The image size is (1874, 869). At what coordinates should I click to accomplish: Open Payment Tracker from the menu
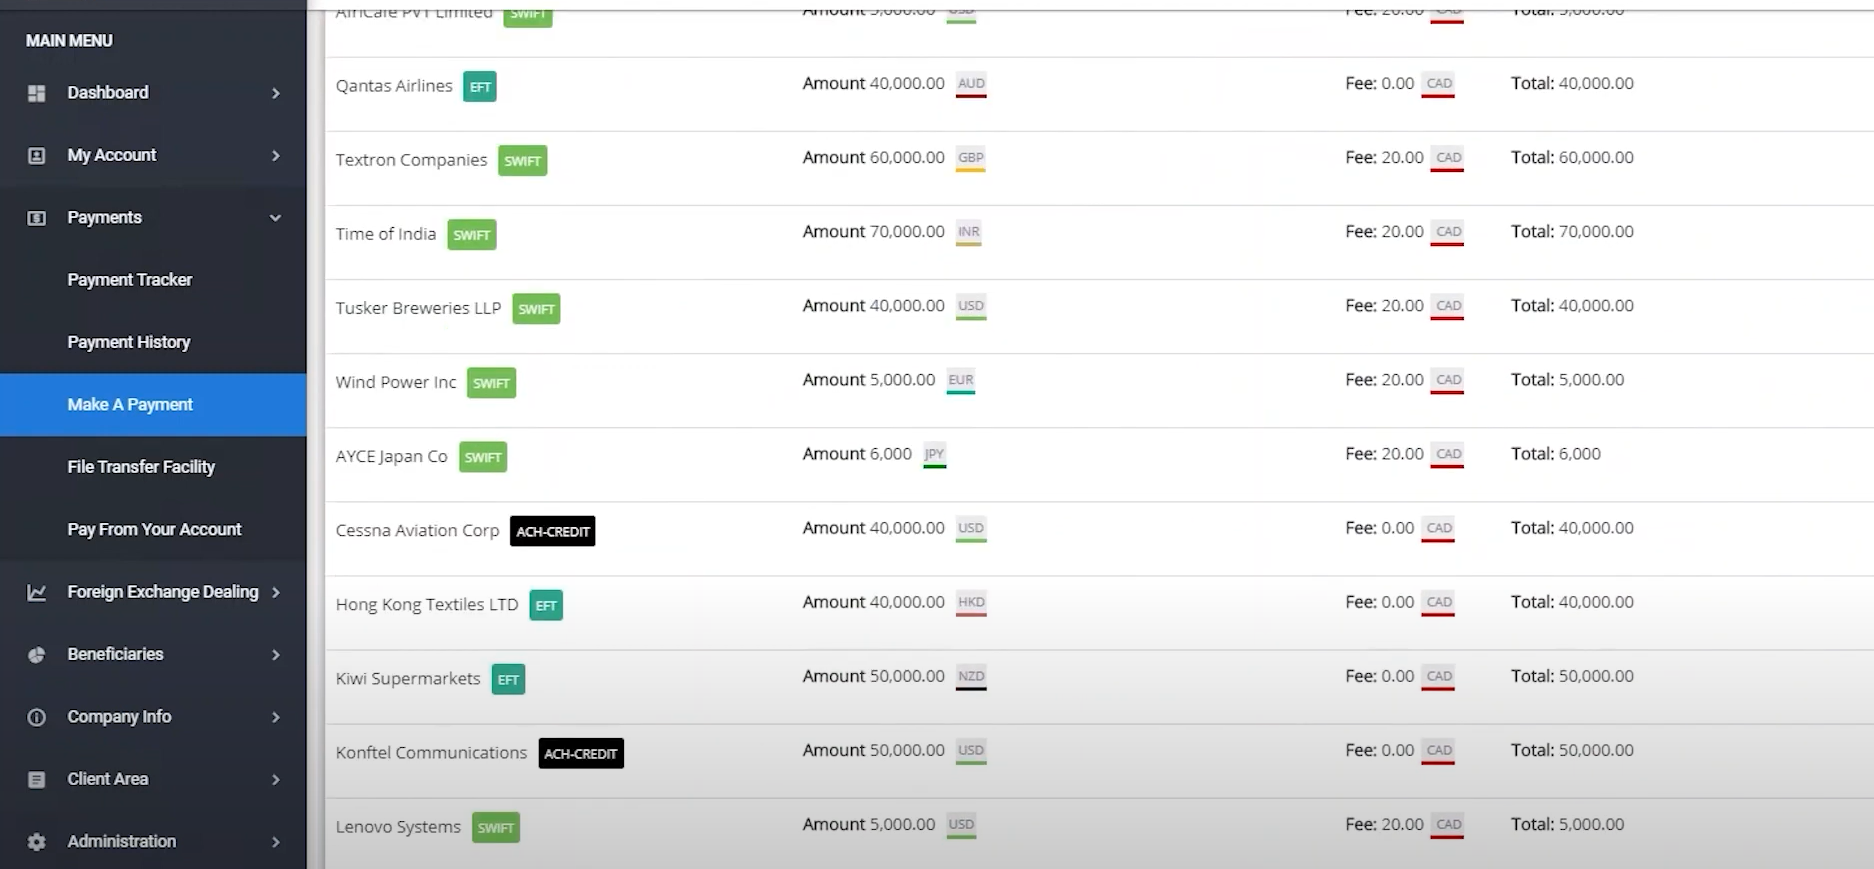click(130, 279)
